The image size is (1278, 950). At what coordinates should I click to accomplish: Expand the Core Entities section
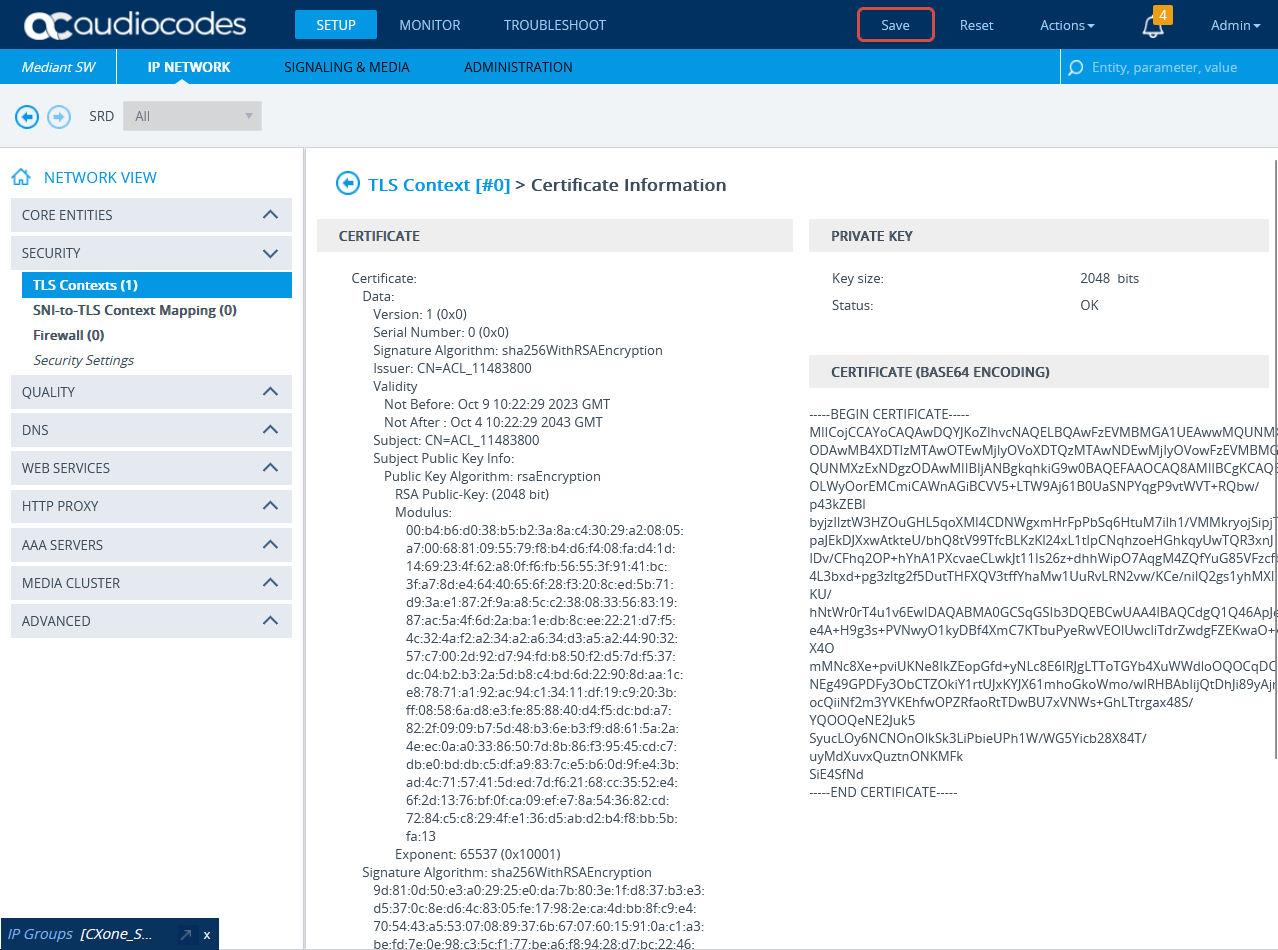[151, 215]
